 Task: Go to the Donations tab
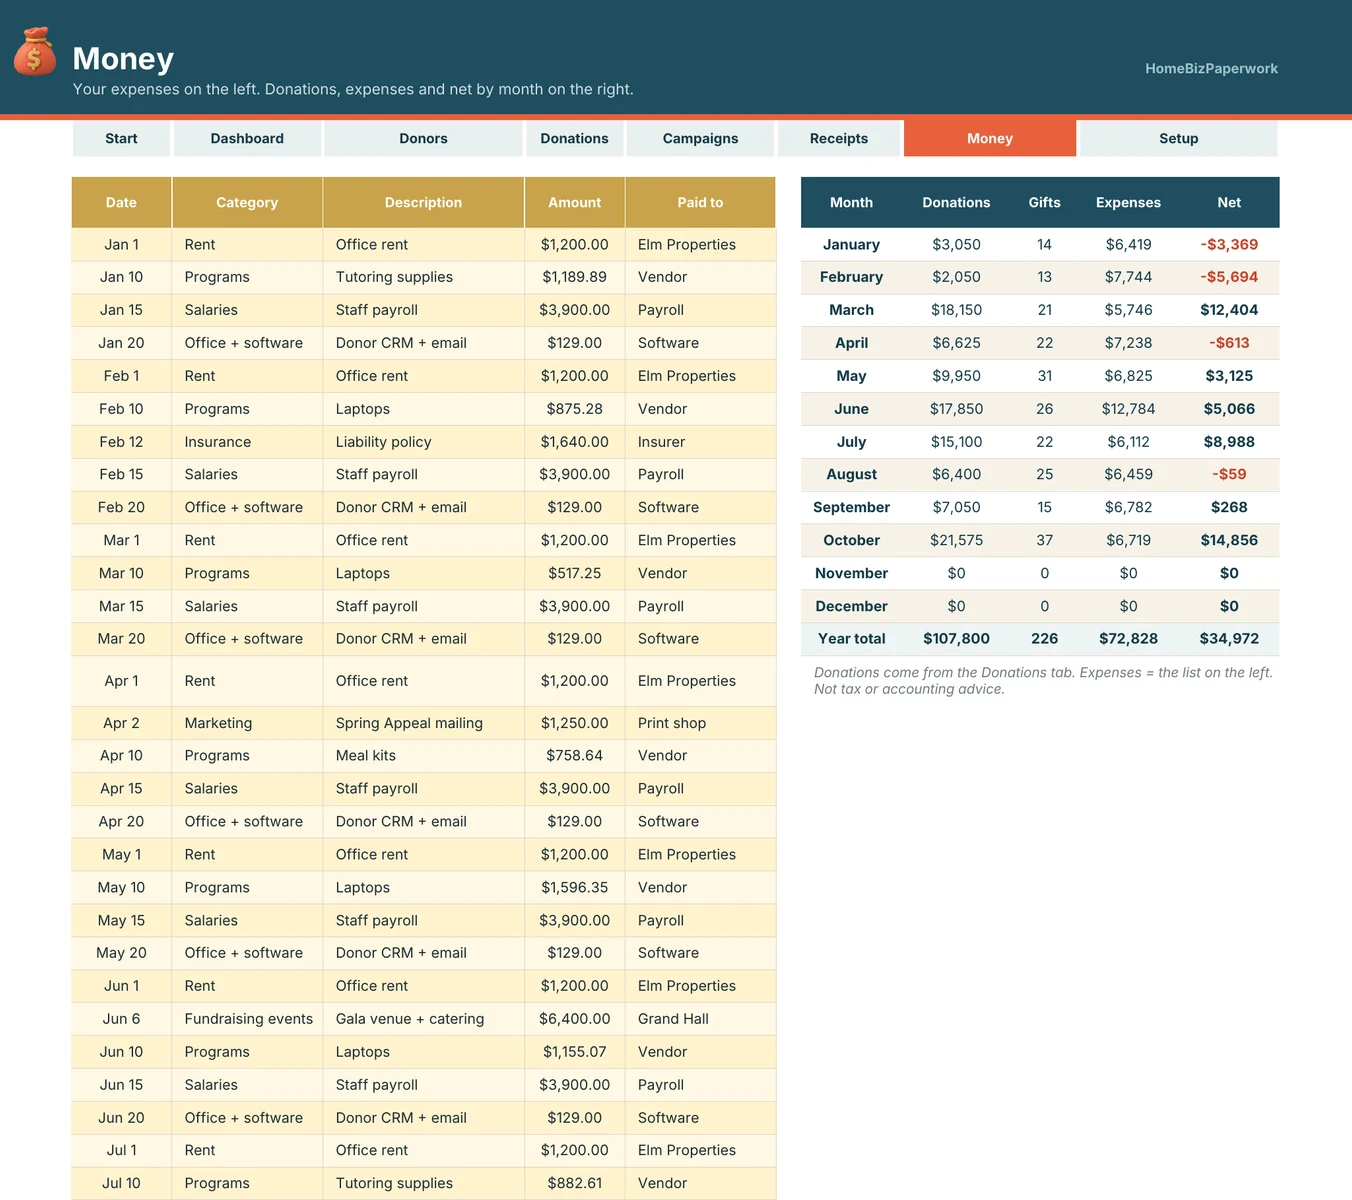574,138
